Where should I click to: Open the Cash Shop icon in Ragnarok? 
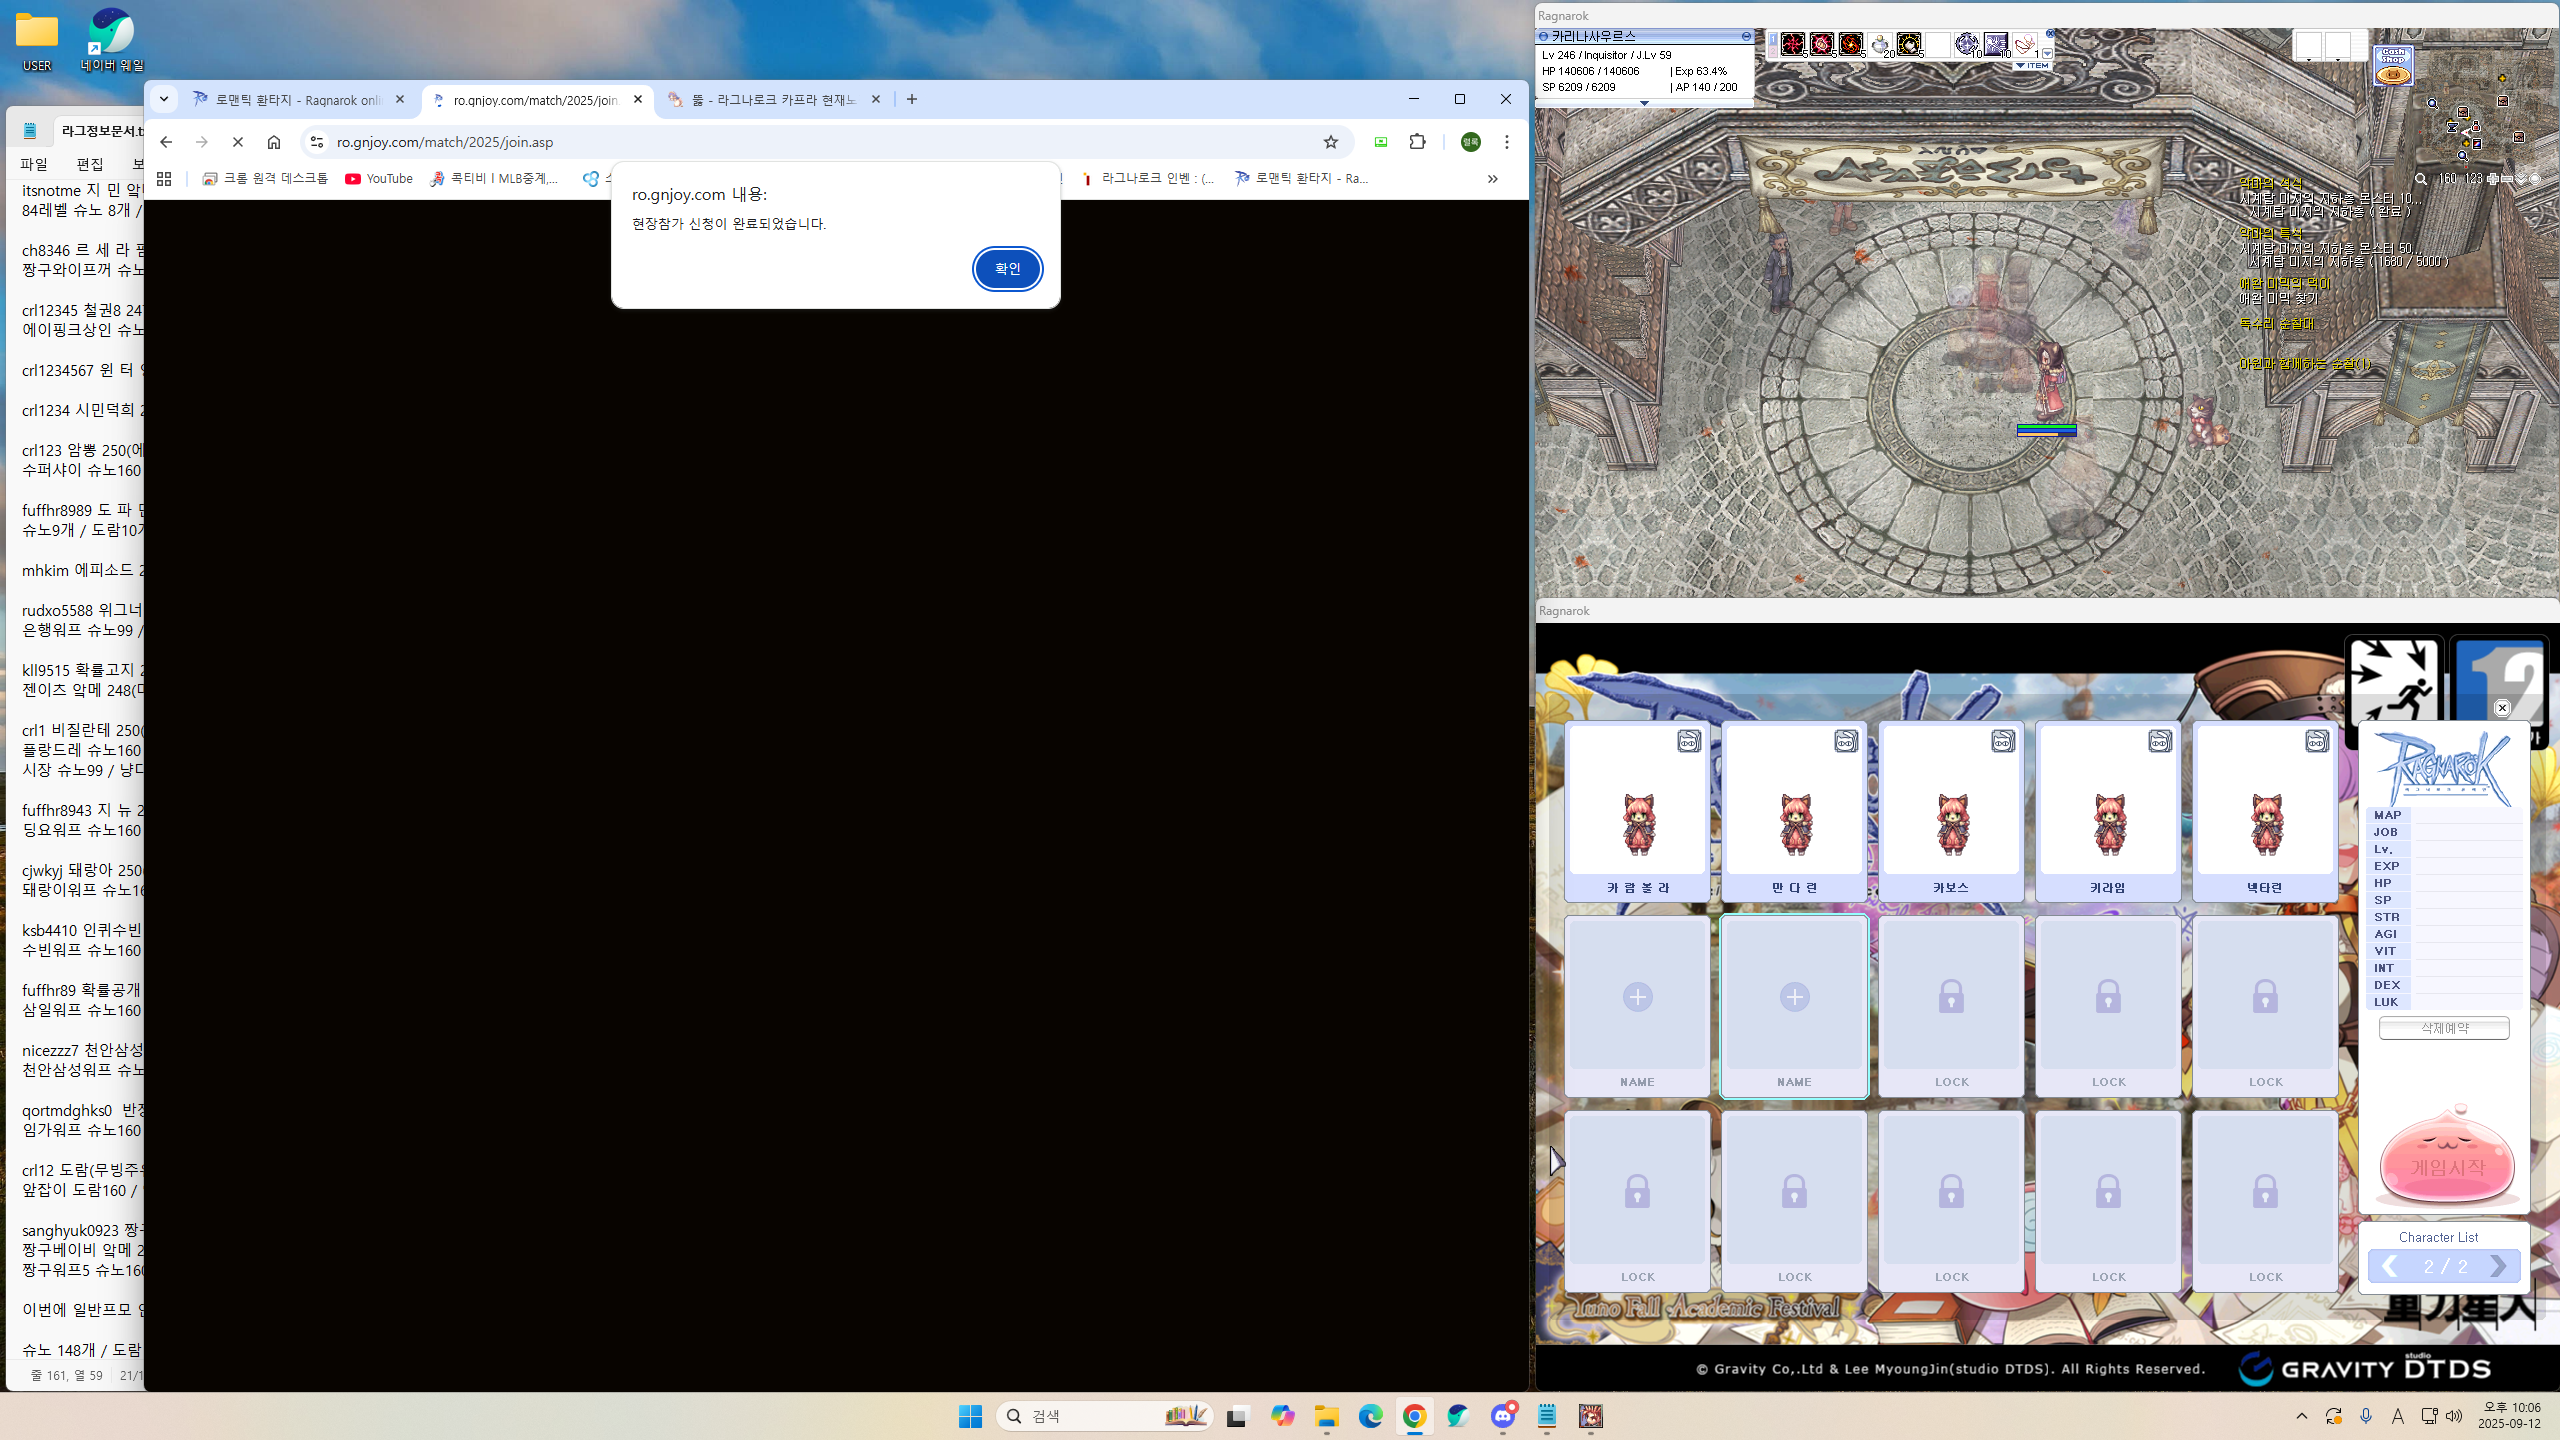(2393, 66)
